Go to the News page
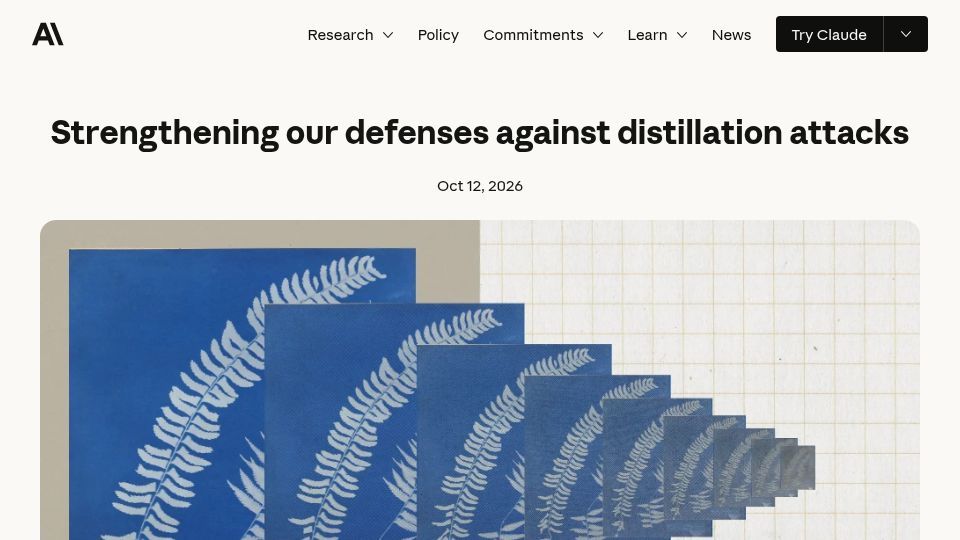 click(731, 35)
